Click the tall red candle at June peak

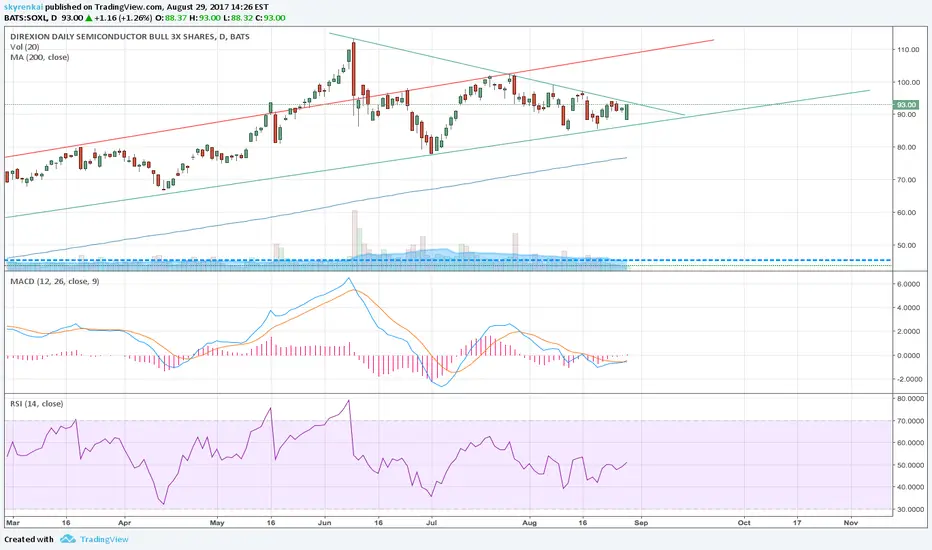[354, 70]
